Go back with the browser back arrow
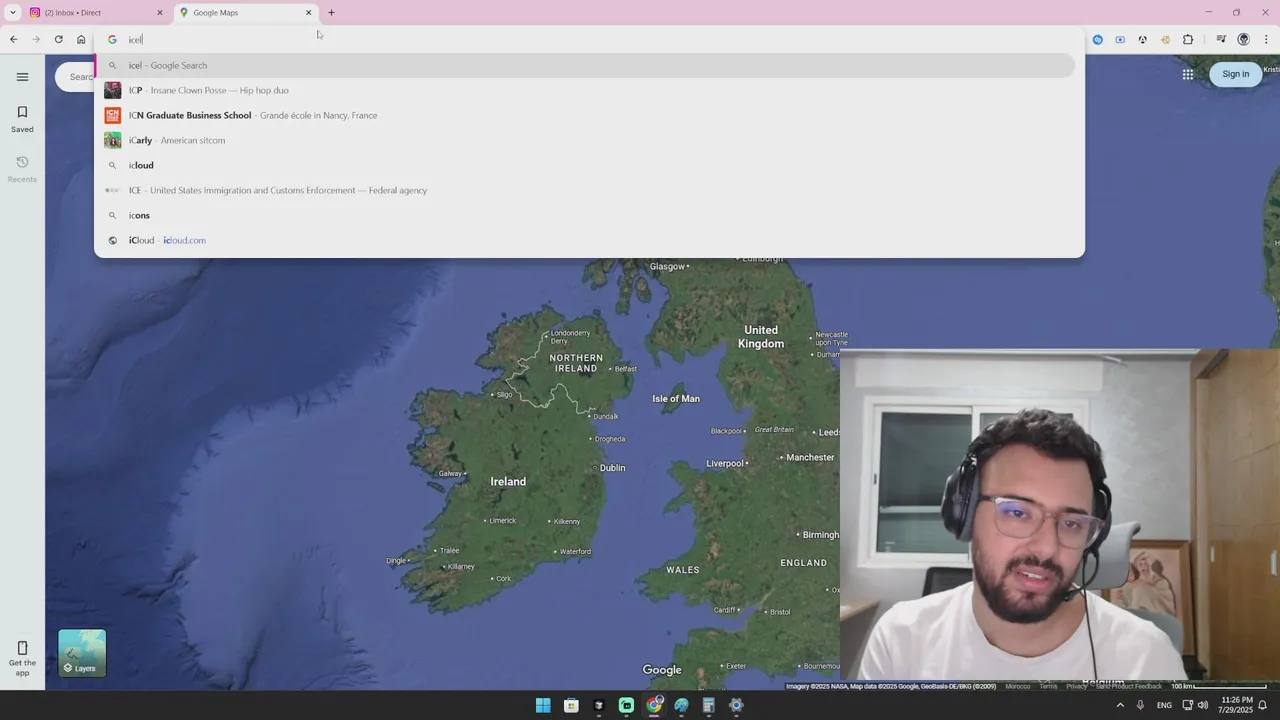This screenshot has height=720, width=1280. point(13,39)
